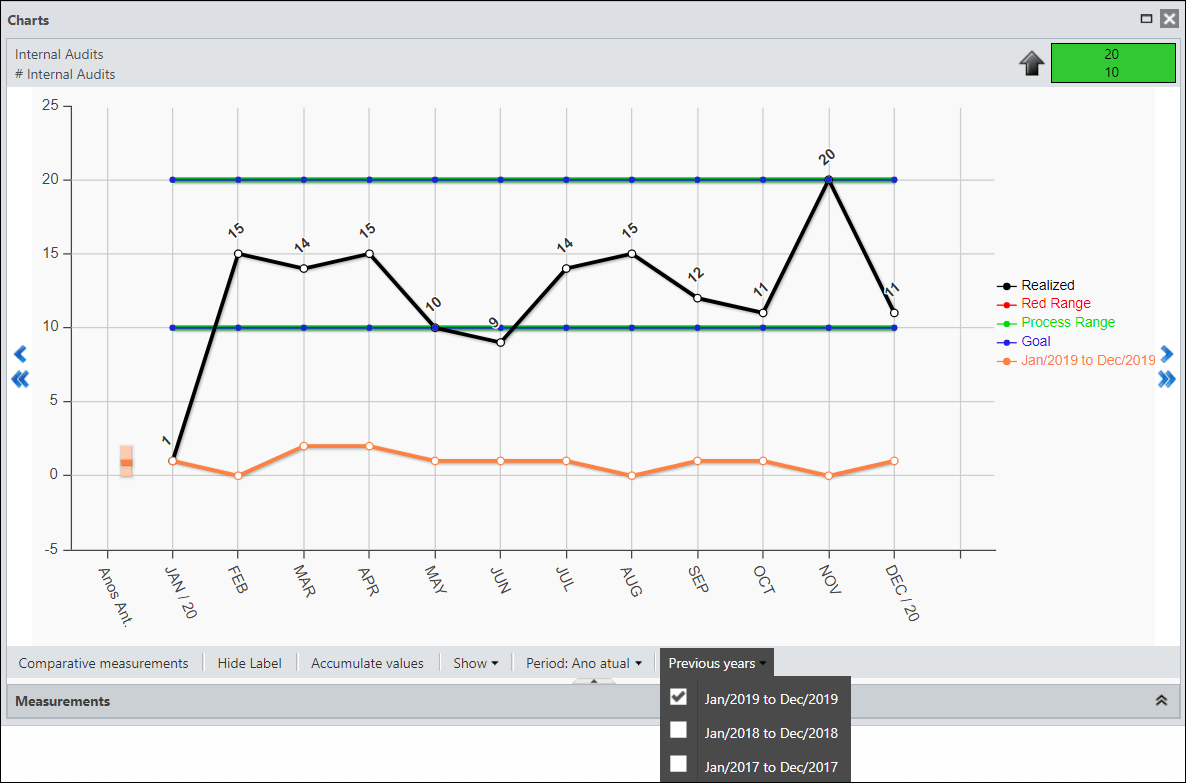
Task: Click the black upward trend arrow icon
Action: [x=1032, y=64]
